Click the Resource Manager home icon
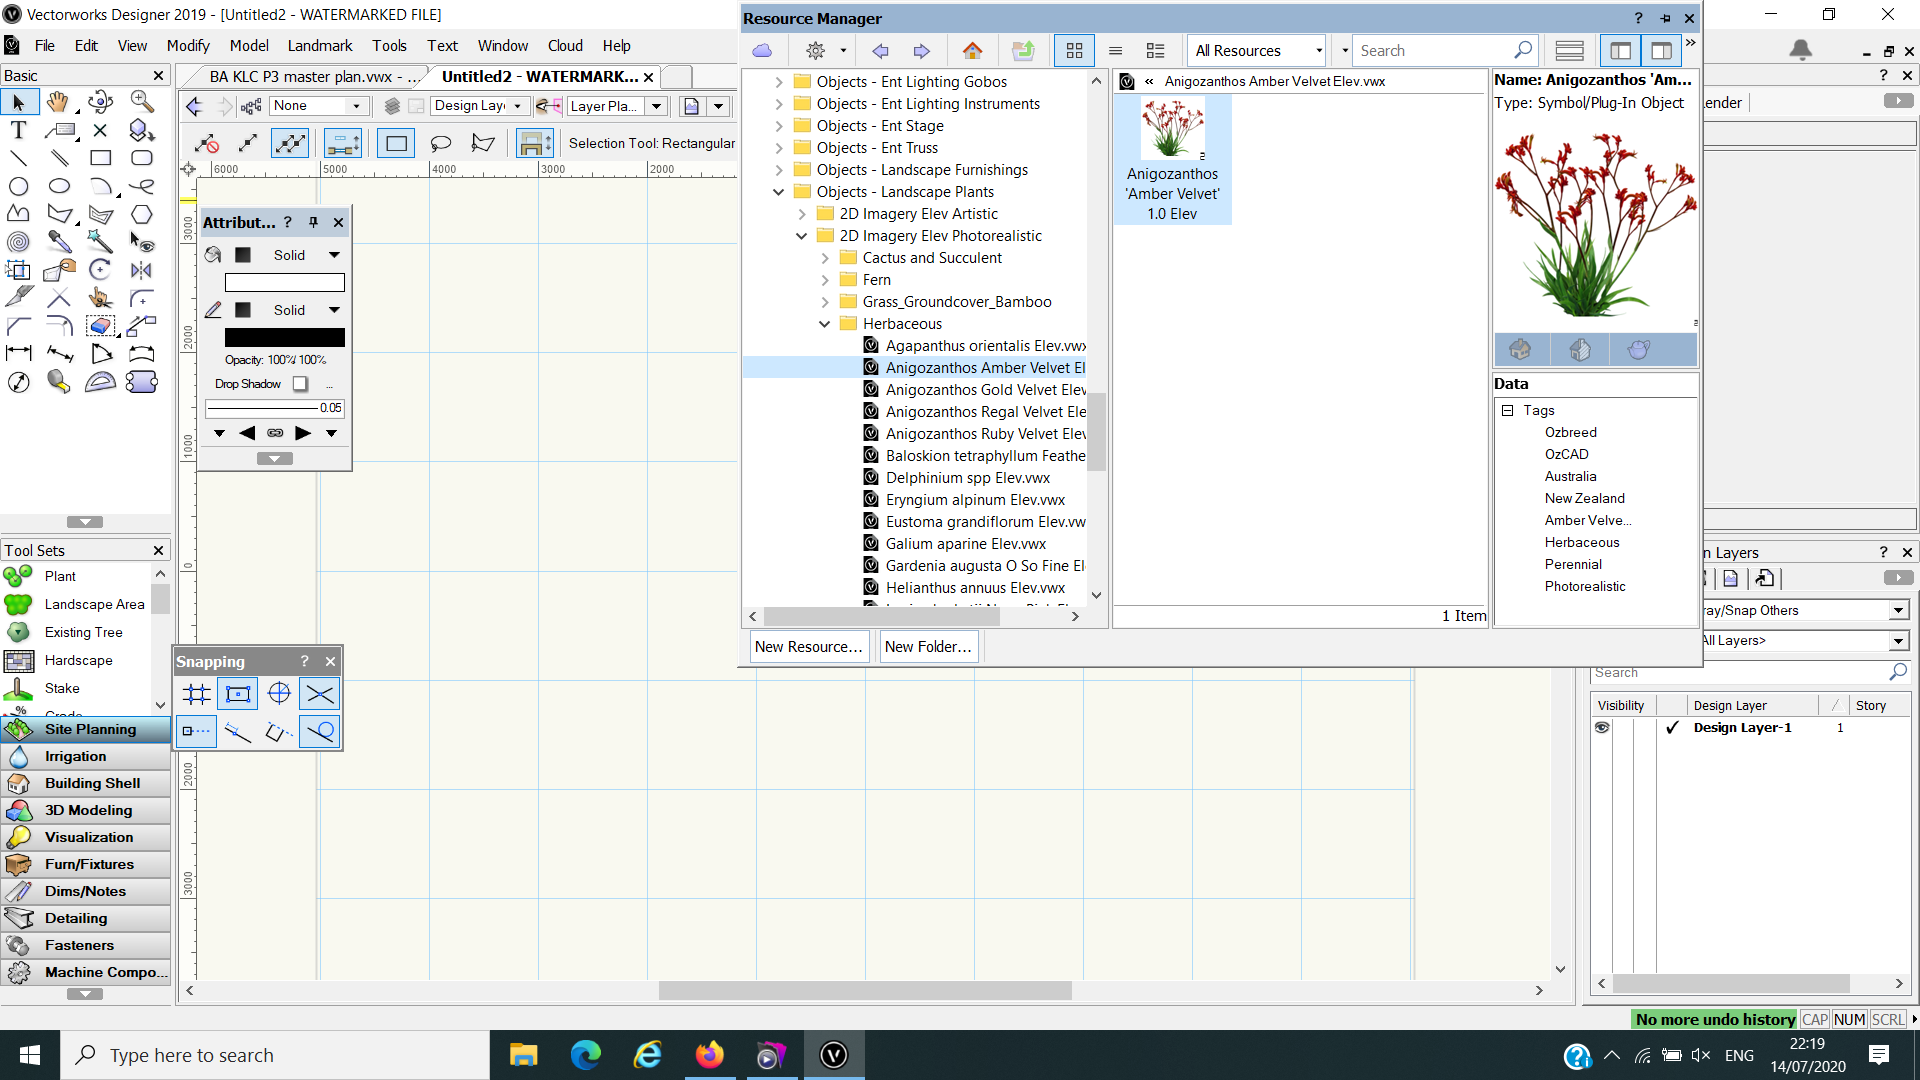This screenshot has width=1920, height=1080. [x=972, y=51]
